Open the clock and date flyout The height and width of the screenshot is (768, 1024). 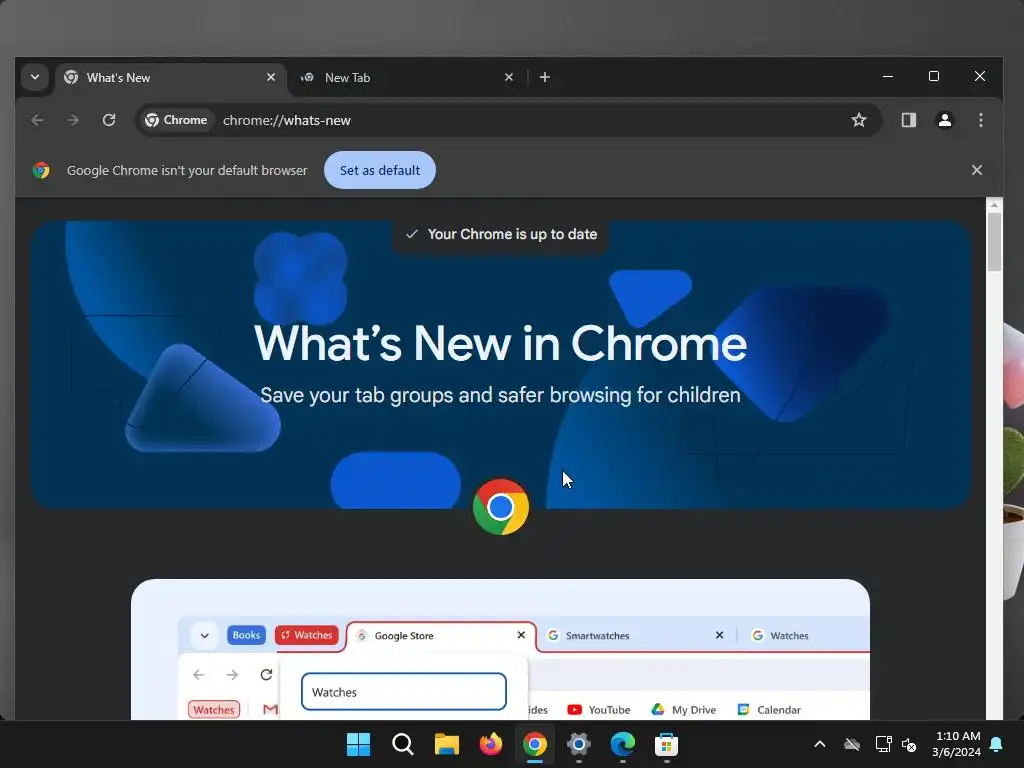pyautogui.click(x=957, y=744)
